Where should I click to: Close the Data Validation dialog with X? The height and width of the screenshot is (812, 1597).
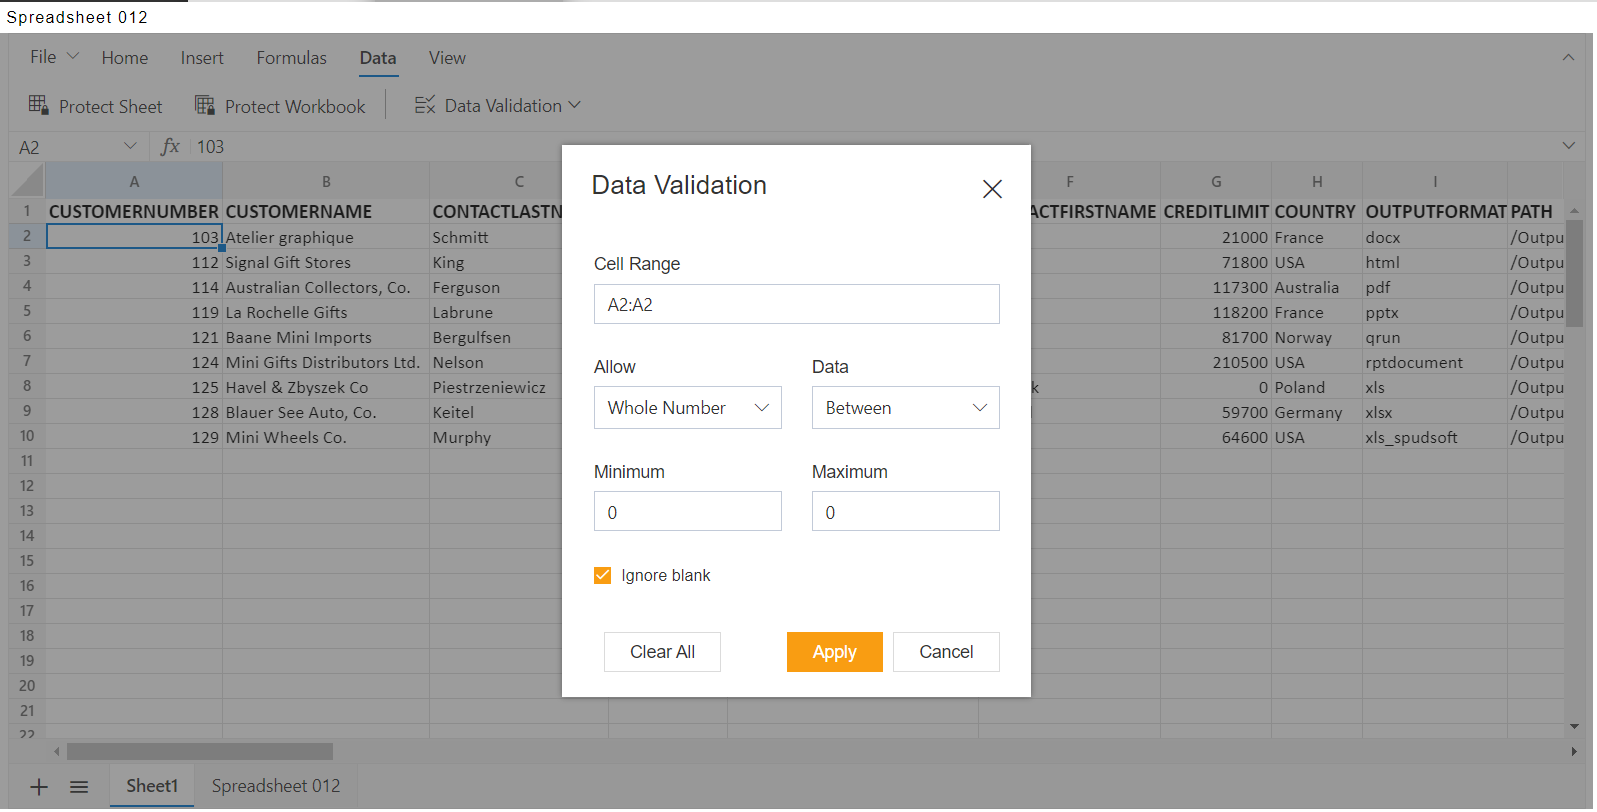coord(992,189)
